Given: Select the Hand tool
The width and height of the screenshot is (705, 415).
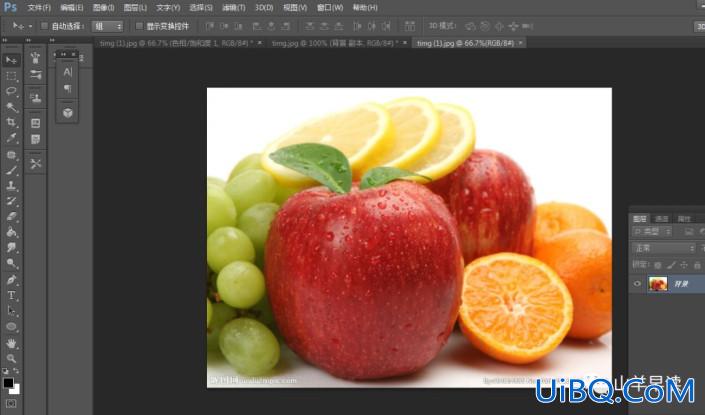Looking at the screenshot, I should tap(11, 344).
